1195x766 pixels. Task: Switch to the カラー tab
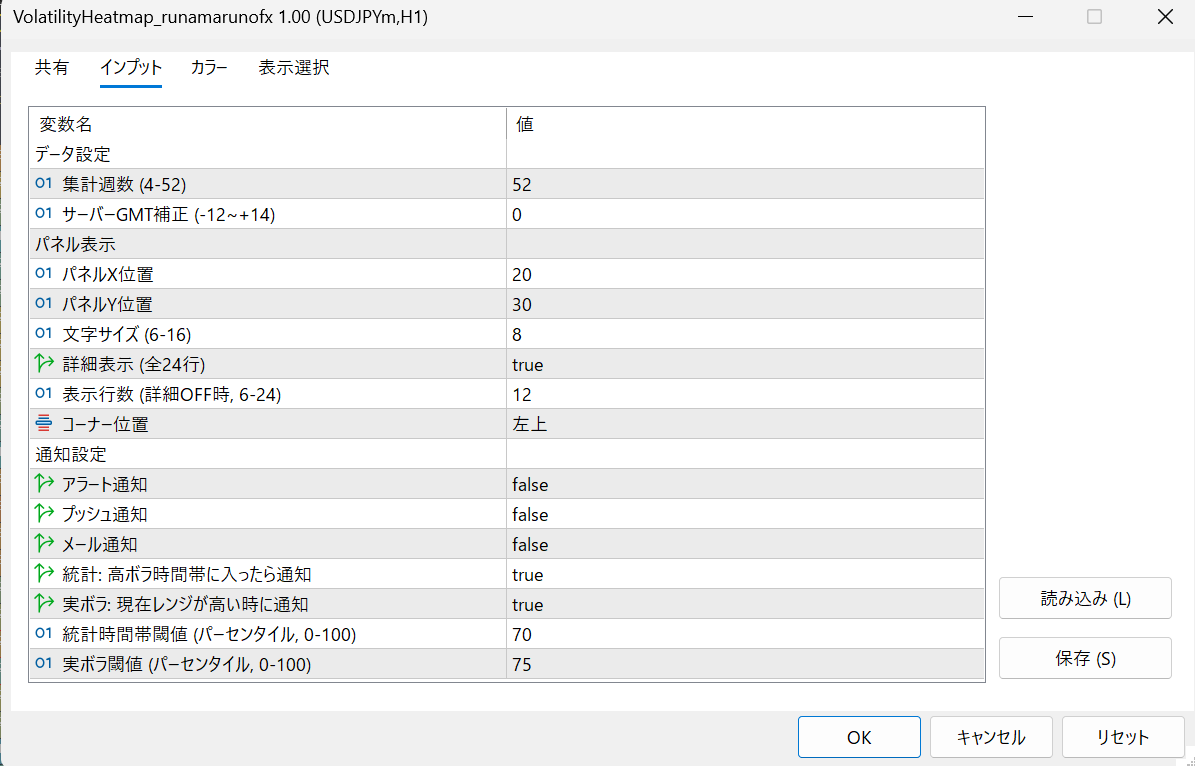point(209,68)
